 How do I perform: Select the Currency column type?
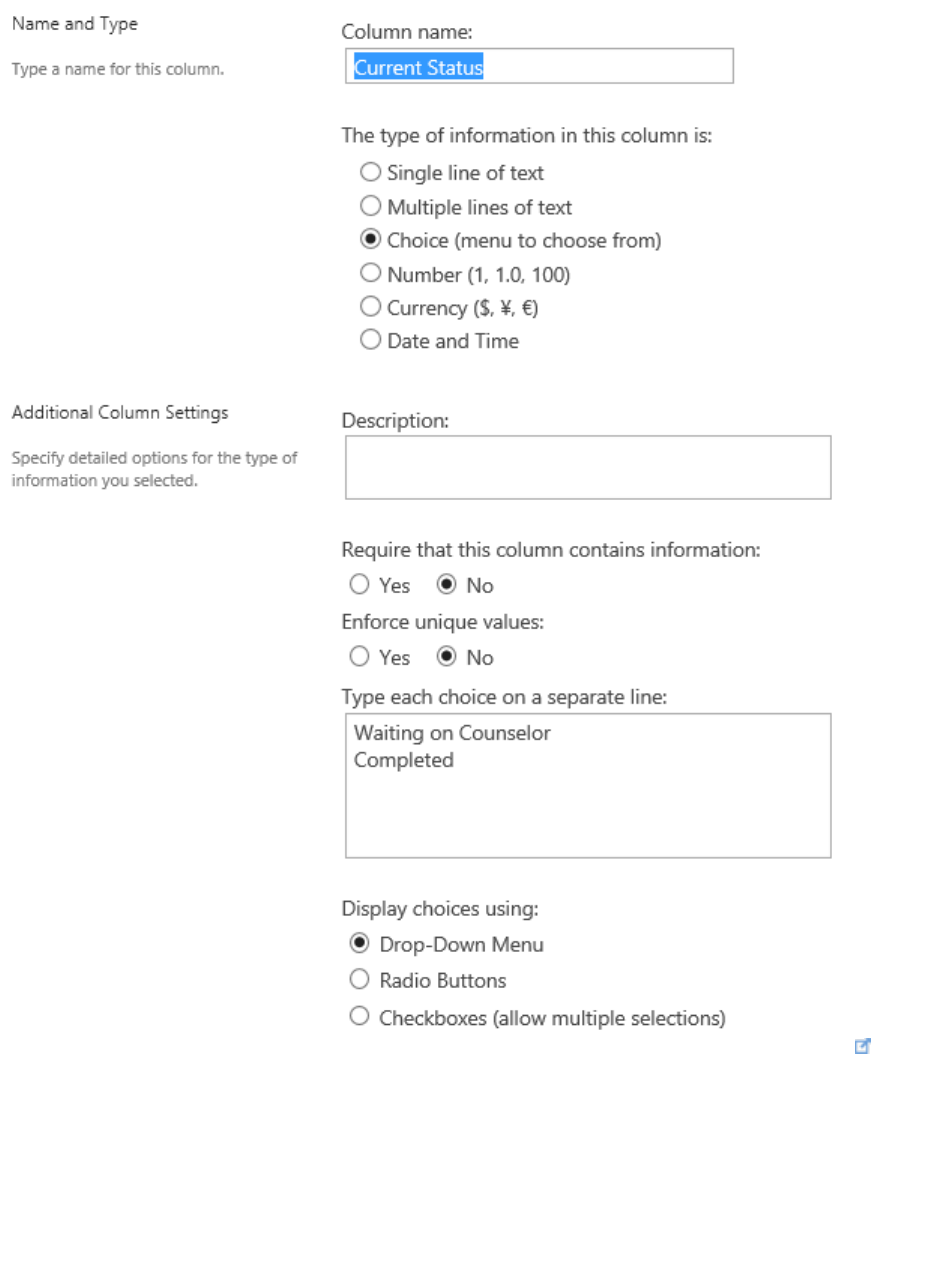371,307
